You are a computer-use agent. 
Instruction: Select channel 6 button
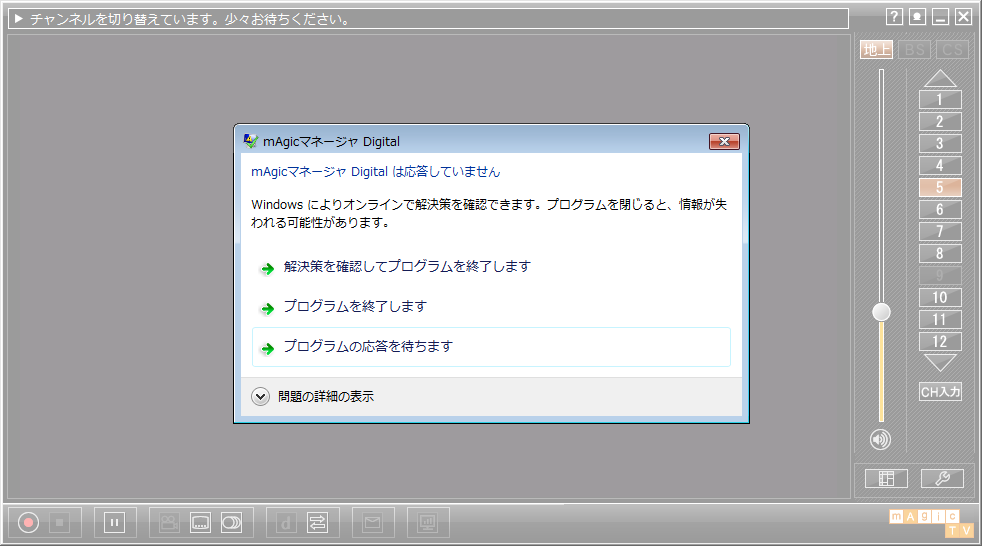point(940,209)
